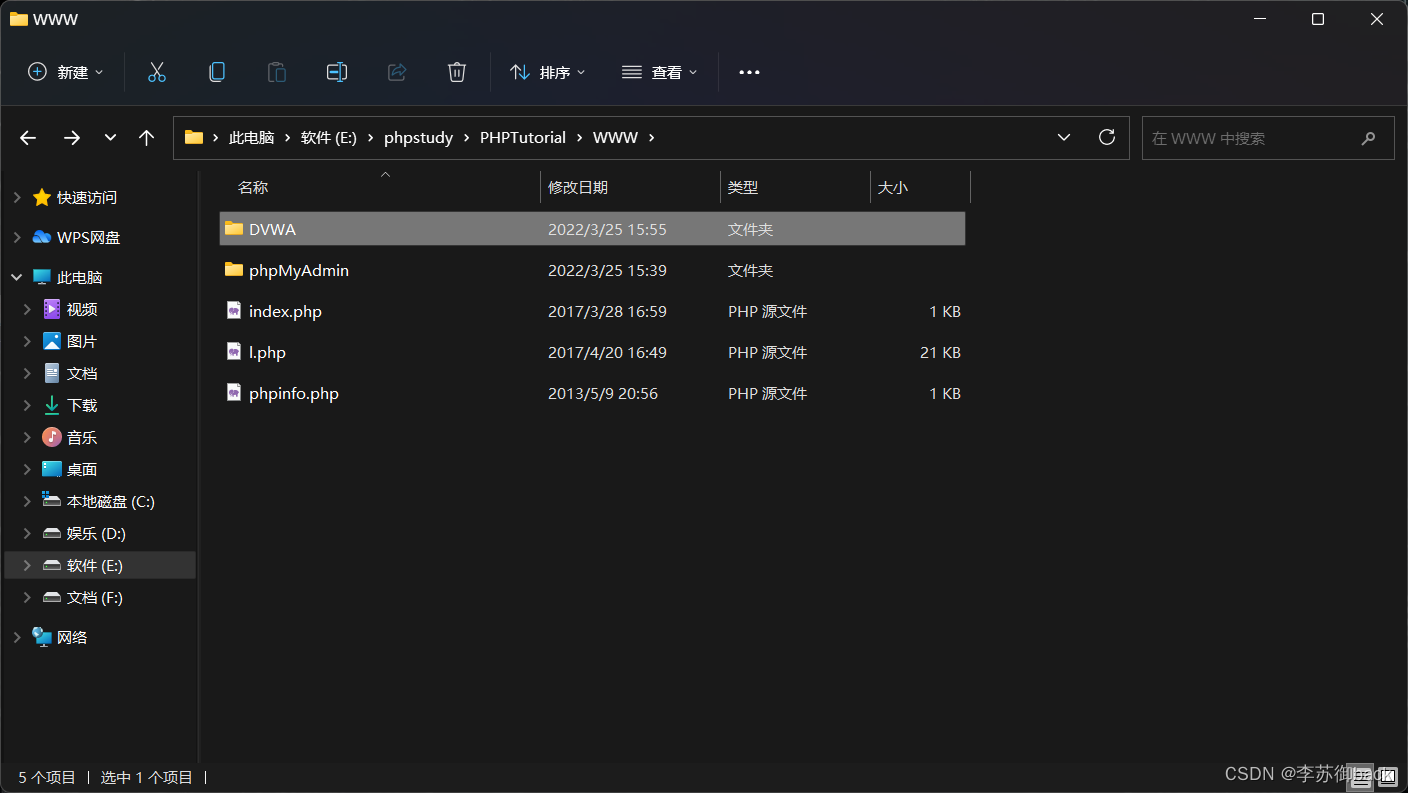Go up one folder level arrow
The height and width of the screenshot is (793, 1408).
point(147,138)
